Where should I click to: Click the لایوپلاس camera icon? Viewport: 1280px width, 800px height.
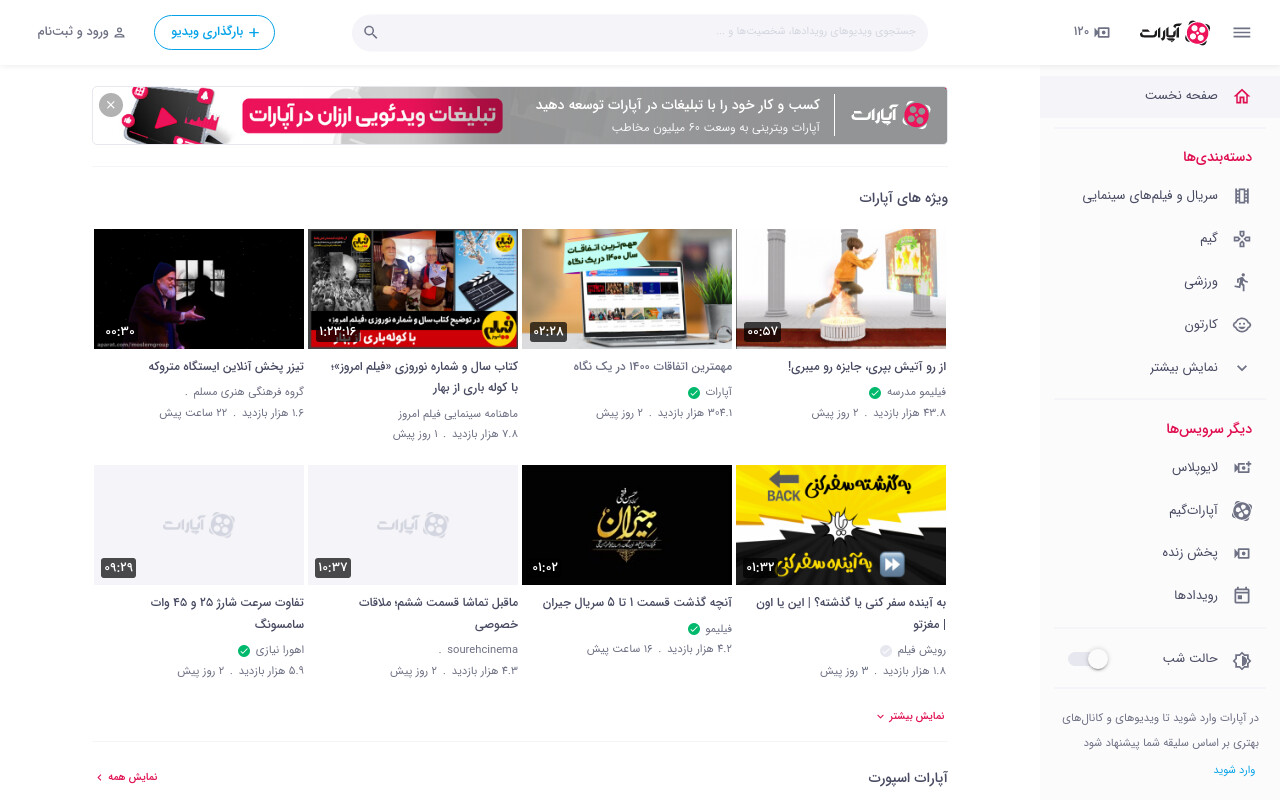click(x=1241, y=467)
